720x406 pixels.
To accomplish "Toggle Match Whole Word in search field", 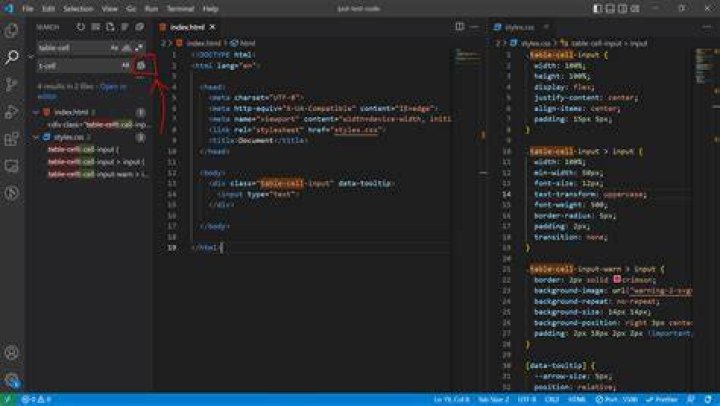I will [126, 47].
